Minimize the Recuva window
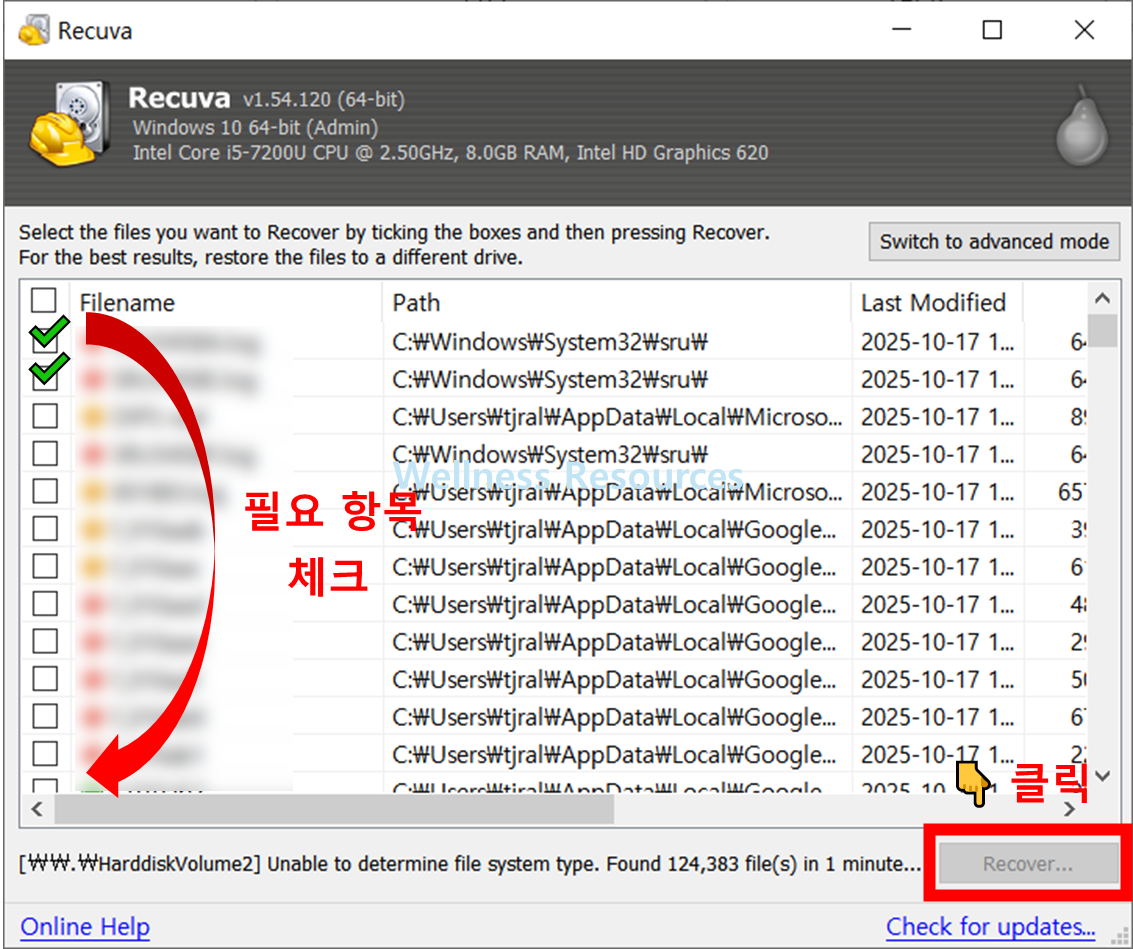The height and width of the screenshot is (949, 1133). pyautogui.click(x=901, y=30)
